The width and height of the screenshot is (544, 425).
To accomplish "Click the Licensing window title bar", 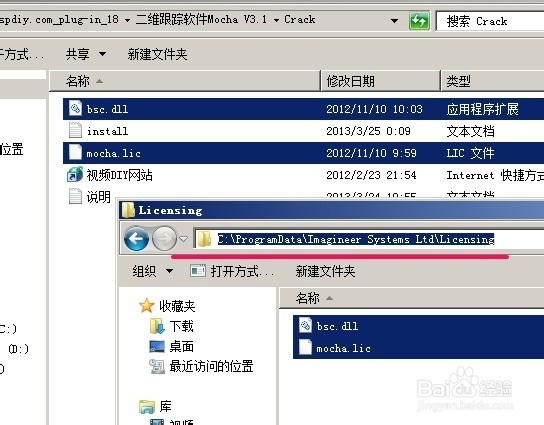I will (332, 210).
